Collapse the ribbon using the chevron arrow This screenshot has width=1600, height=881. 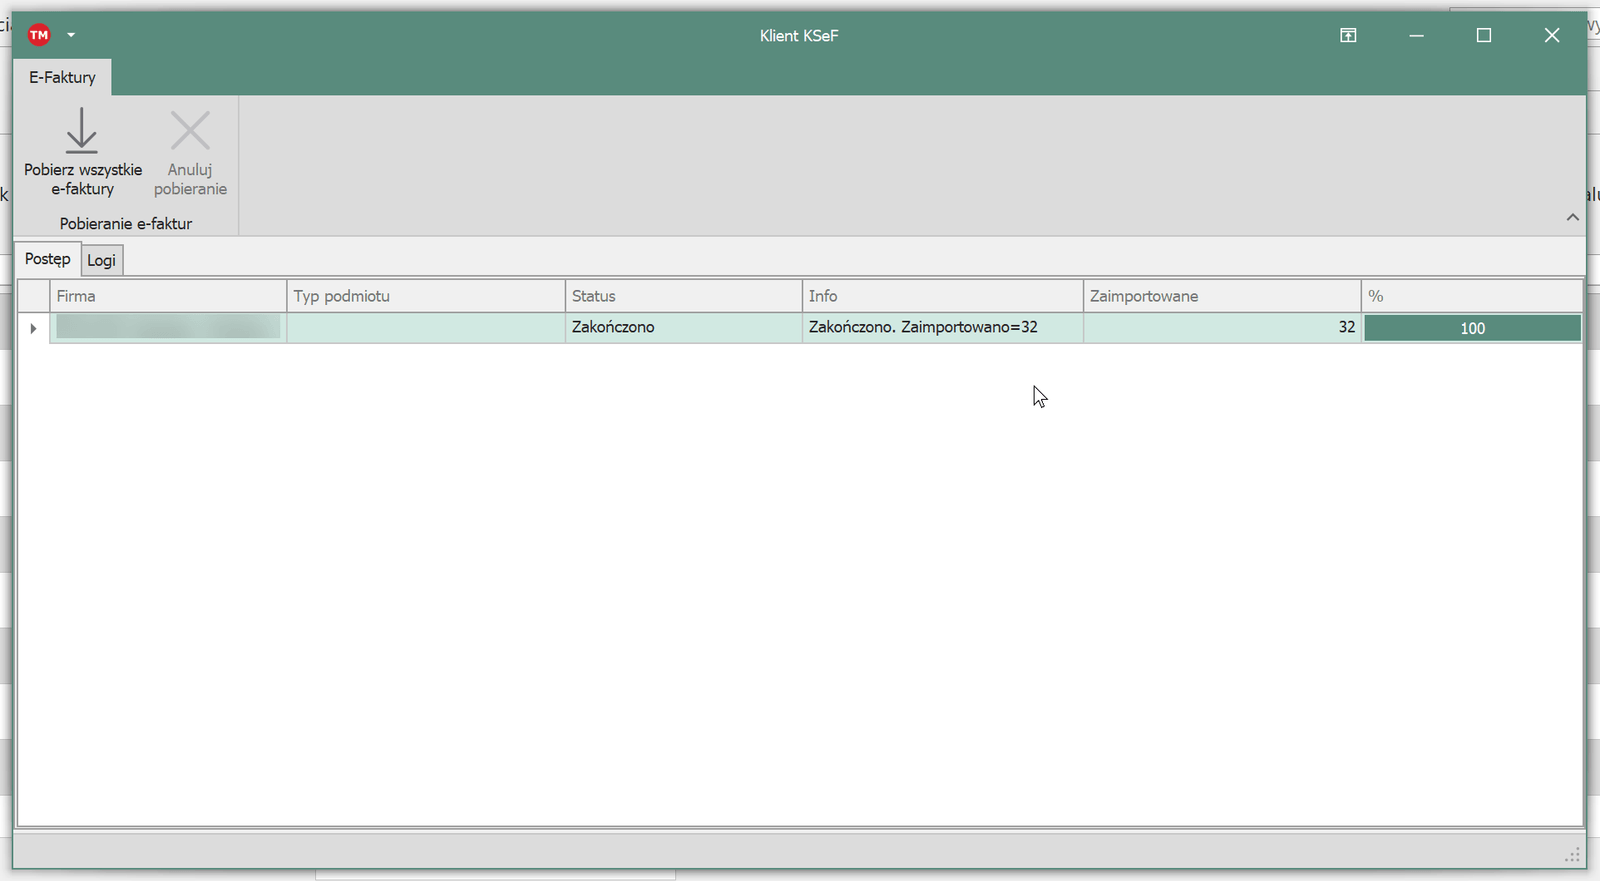point(1572,217)
